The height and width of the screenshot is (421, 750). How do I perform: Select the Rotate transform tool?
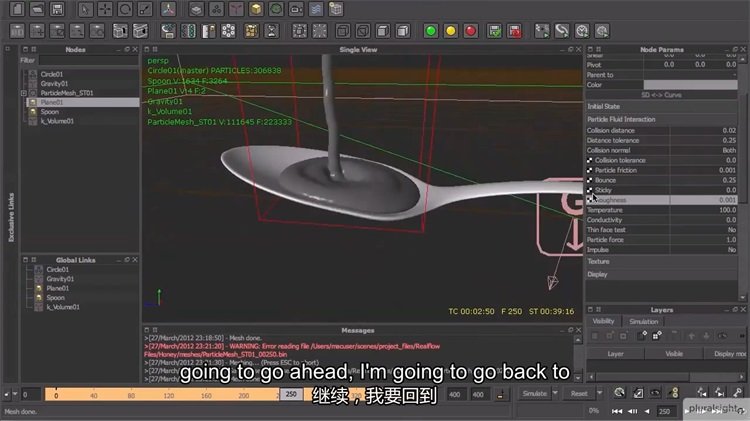coord(125,9)
